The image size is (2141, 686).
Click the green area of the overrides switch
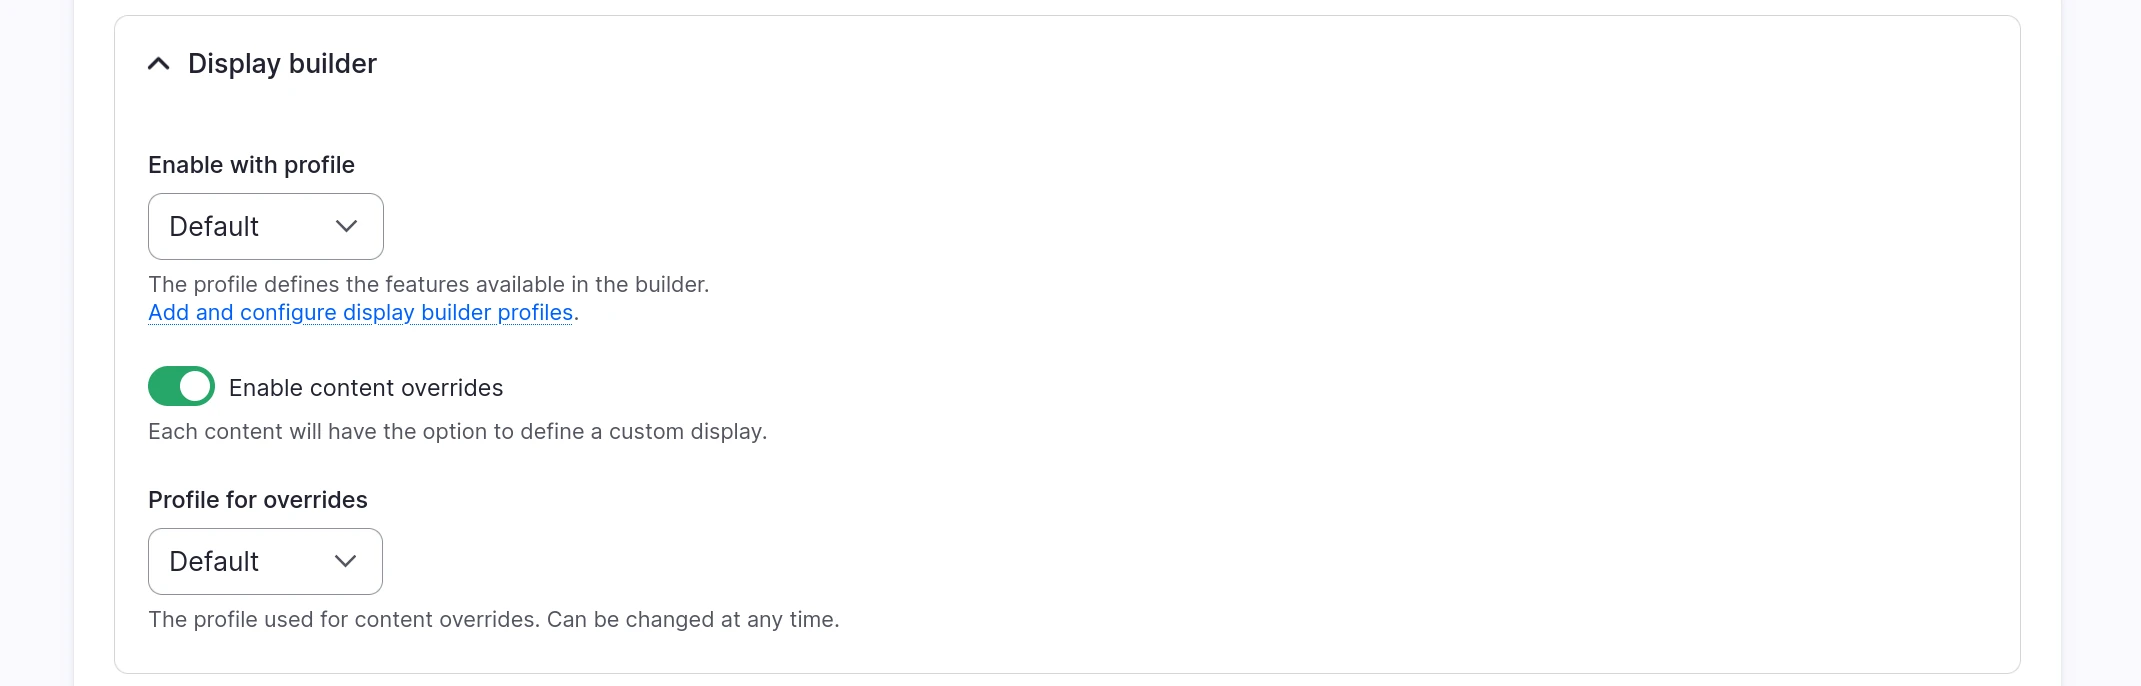(164, 387)
